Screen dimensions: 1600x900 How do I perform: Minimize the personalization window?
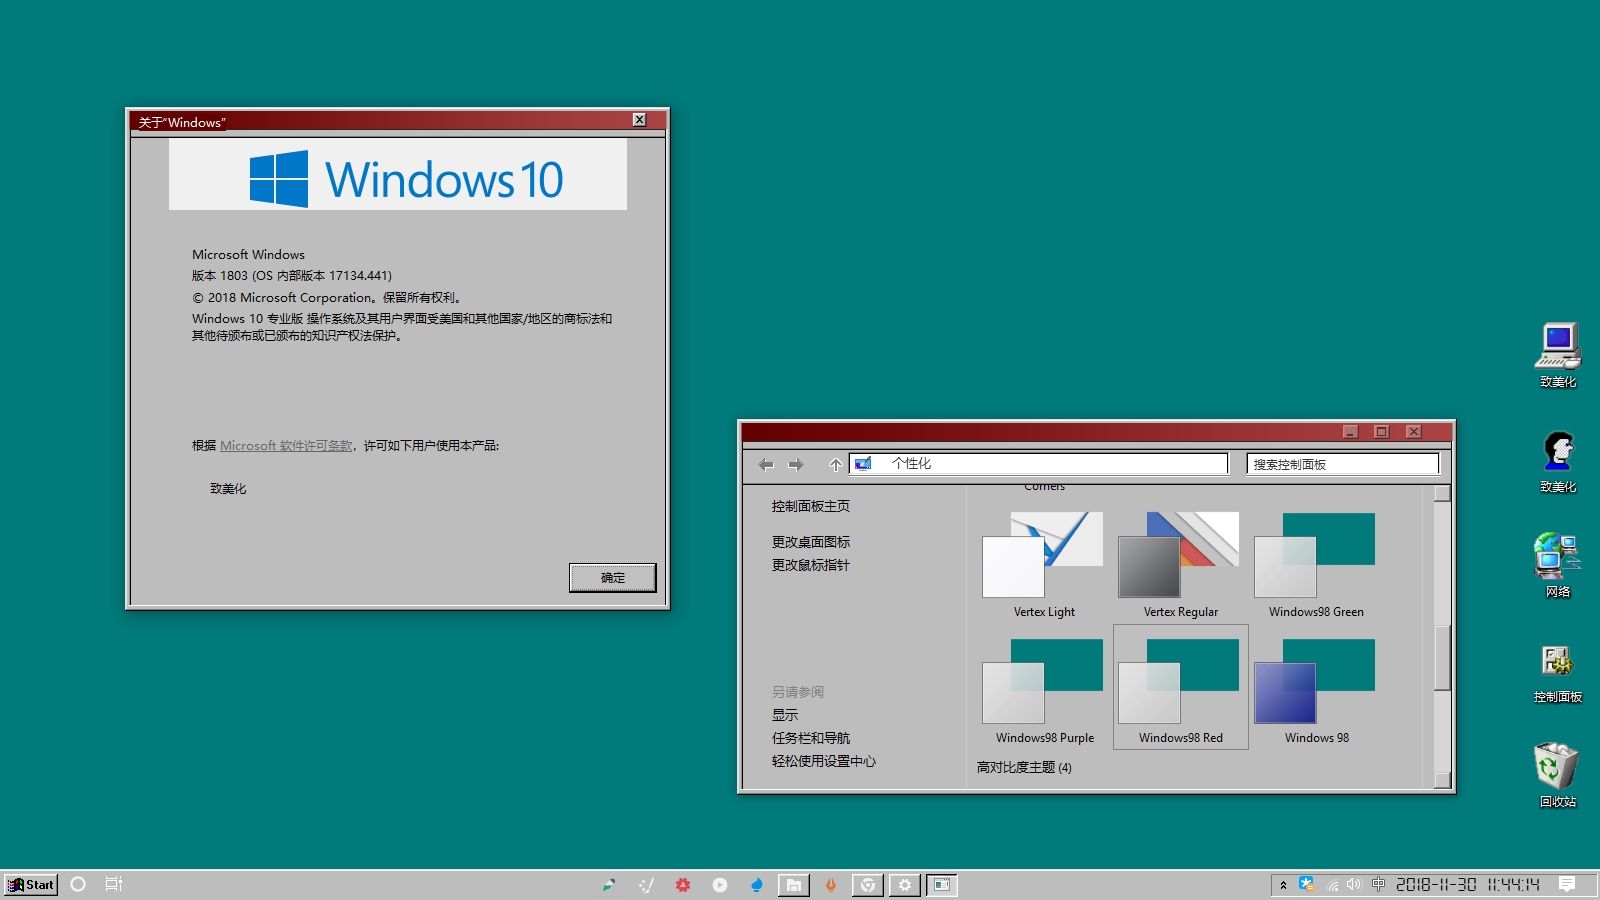[x=1350, y=431]
